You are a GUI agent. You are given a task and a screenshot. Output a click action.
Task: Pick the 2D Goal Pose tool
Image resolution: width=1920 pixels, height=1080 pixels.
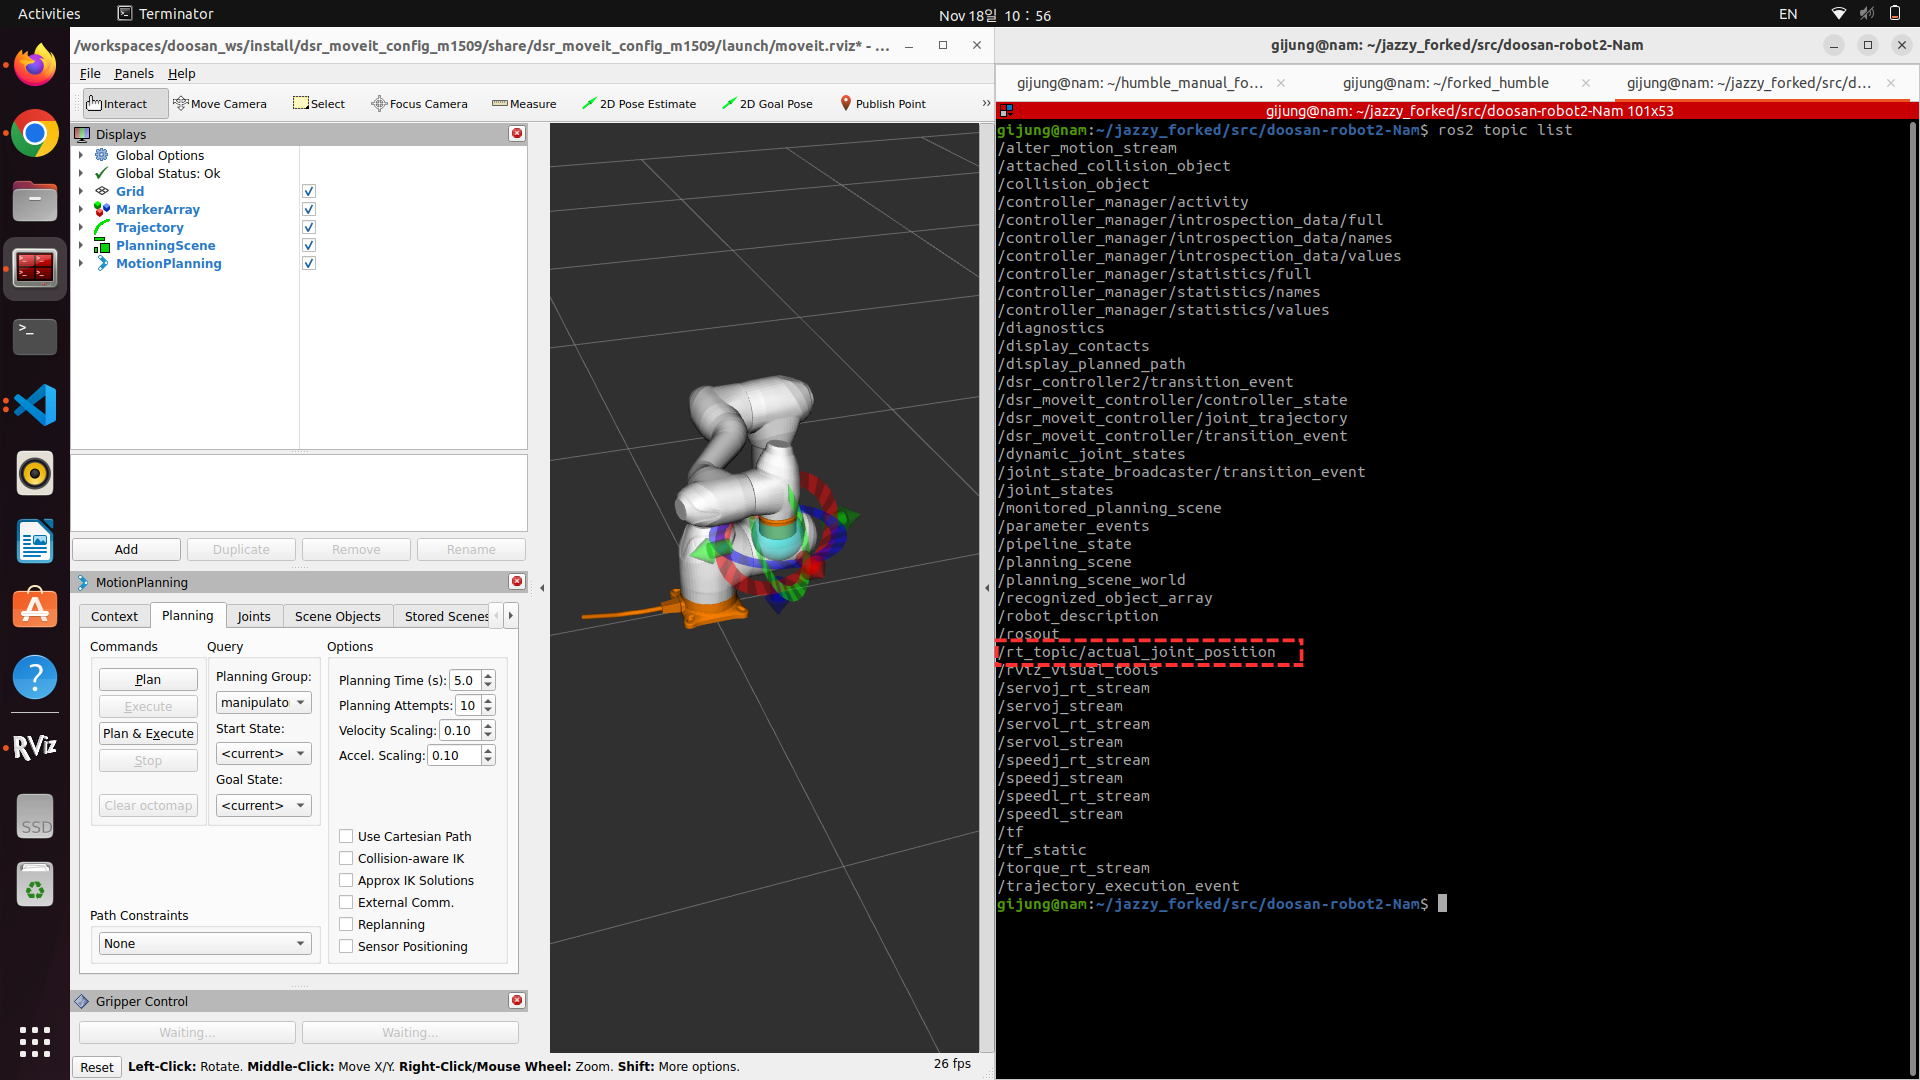coord(767,104)
